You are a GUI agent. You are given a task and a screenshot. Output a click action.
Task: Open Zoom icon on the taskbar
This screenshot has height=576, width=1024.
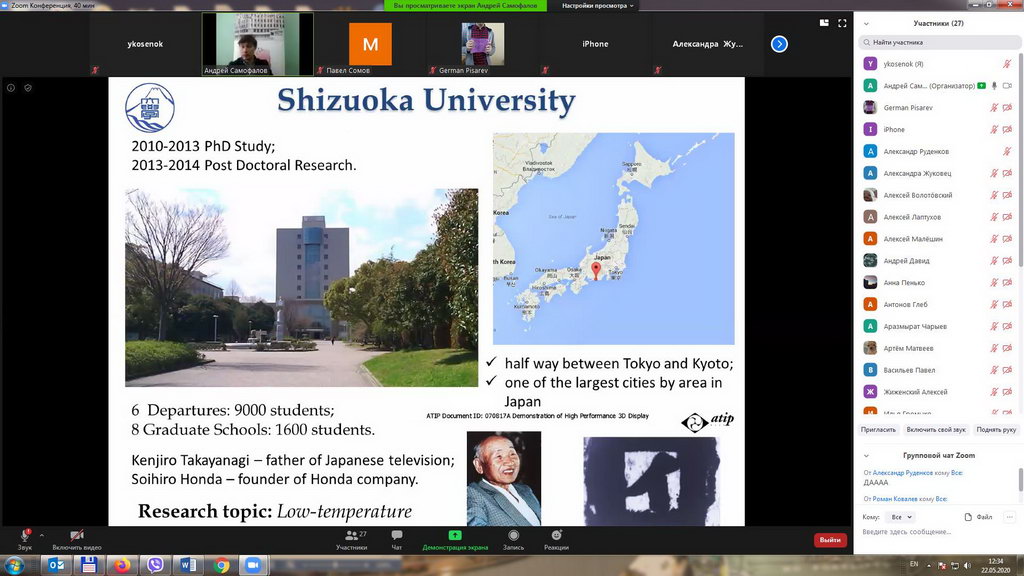(x=253, y=565)
